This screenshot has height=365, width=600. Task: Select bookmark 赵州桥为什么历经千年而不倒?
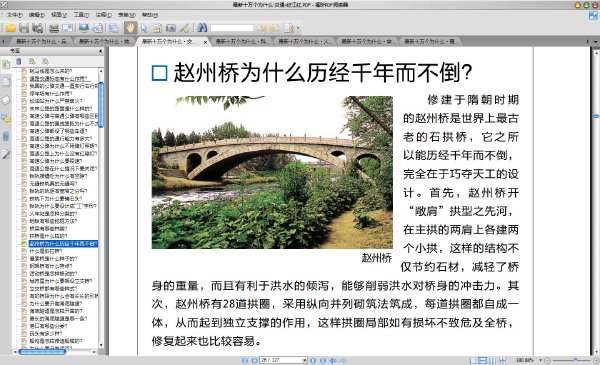64,243
